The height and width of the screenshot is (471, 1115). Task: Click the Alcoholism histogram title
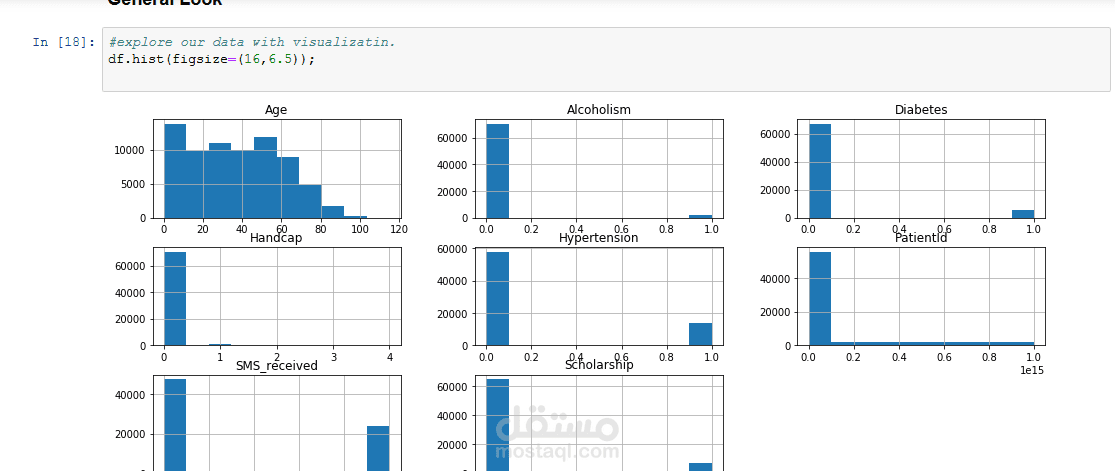pos(599,110)
